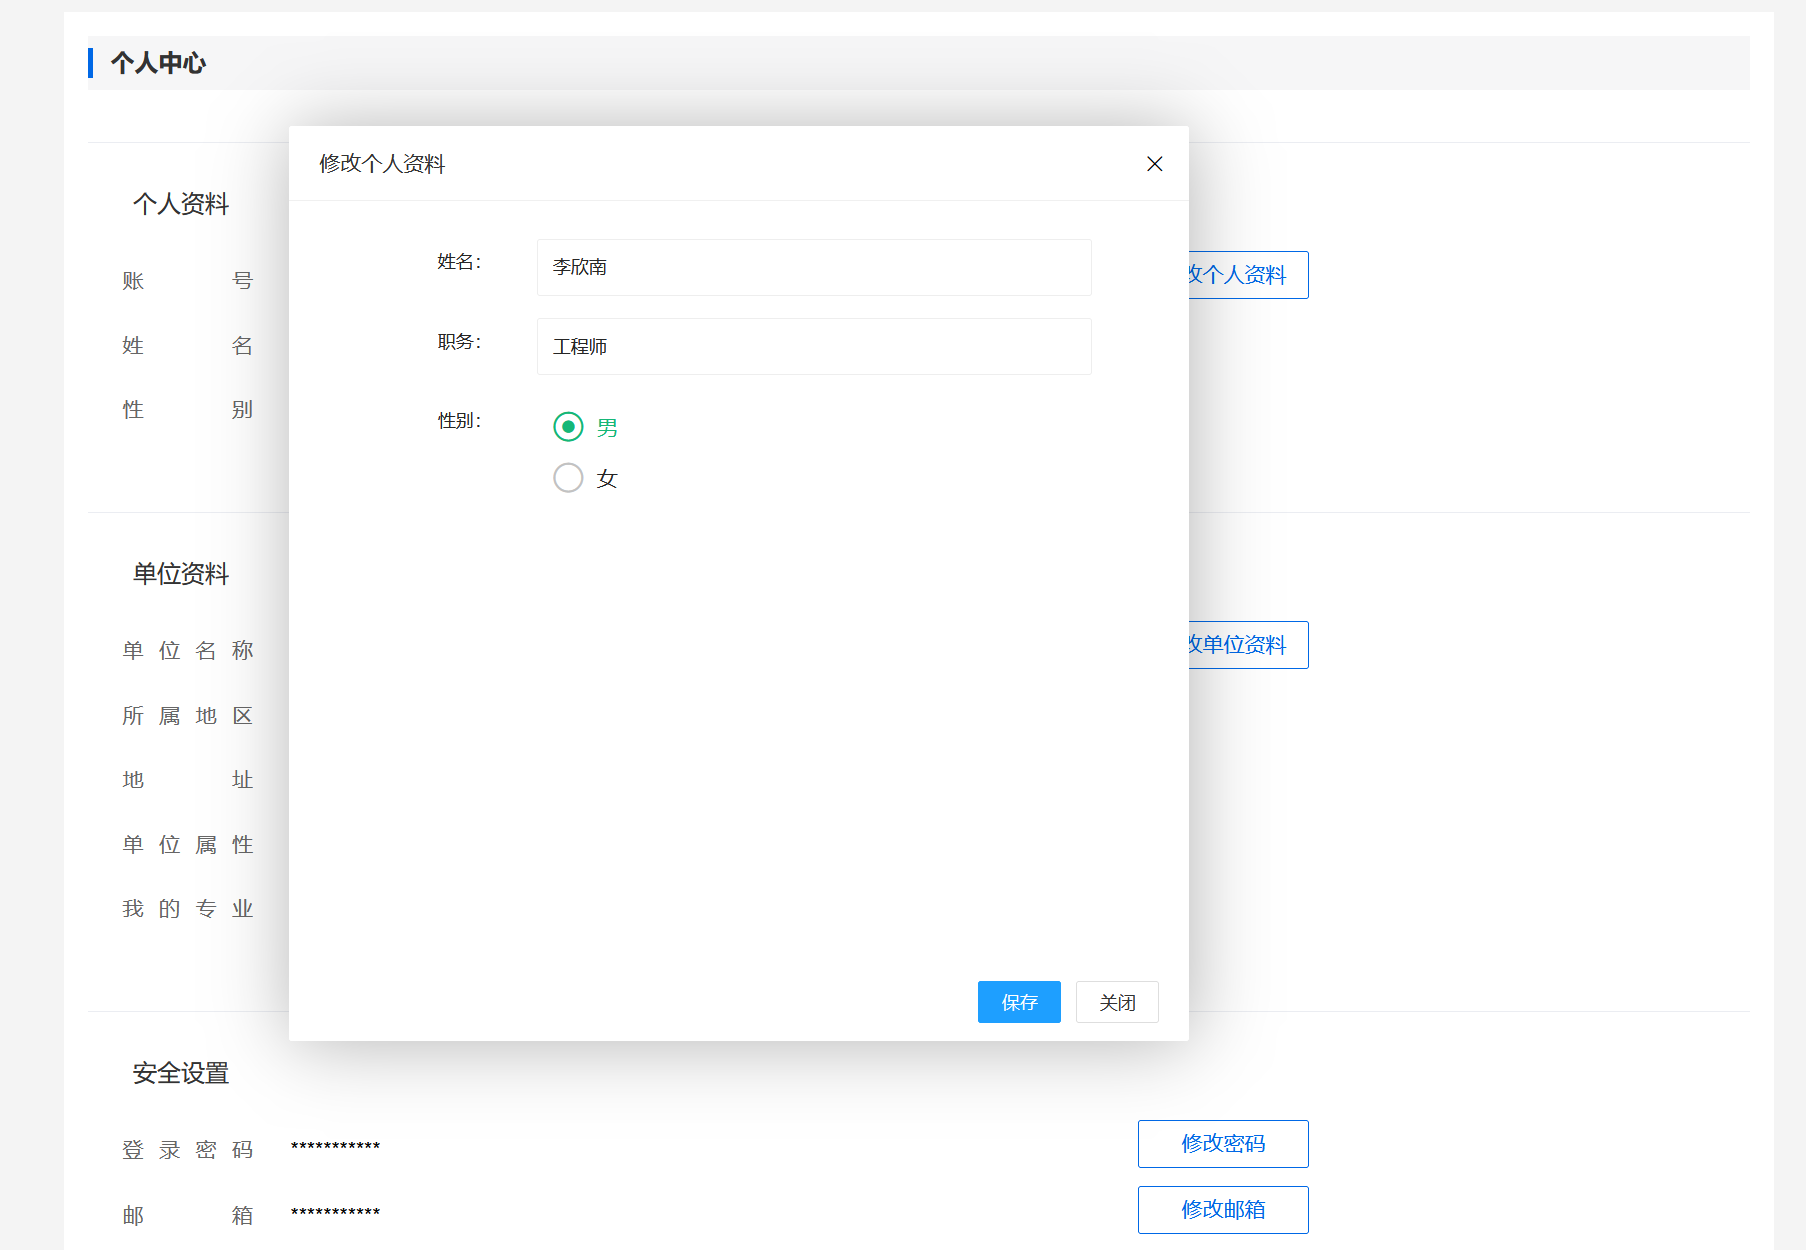The height and width of the screenshot is (1250, 1806).
Task: Click the masked 登录密码 value
Action: [335, 1147]
